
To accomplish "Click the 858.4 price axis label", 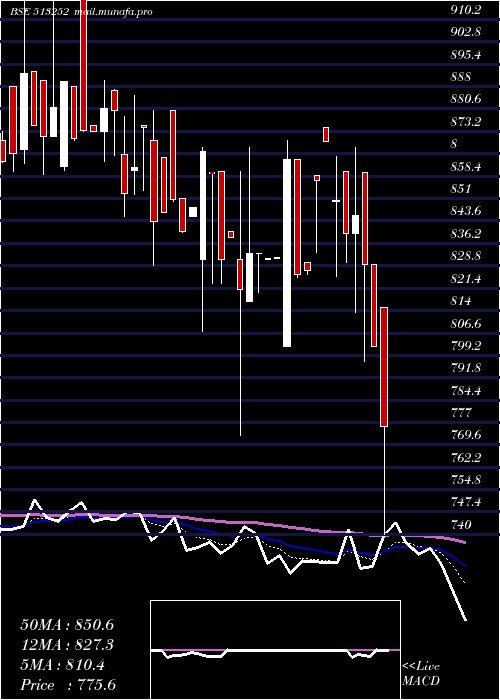I will [466, 167].
